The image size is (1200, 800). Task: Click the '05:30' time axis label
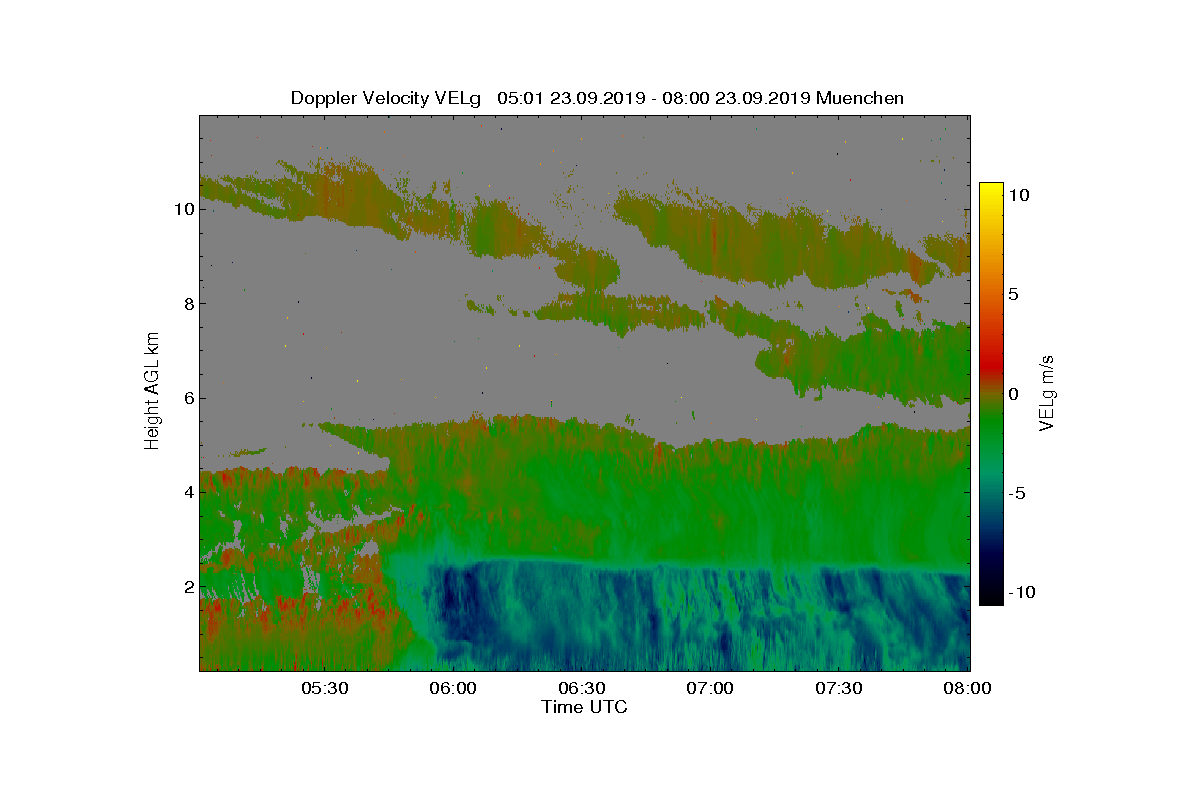(324, 689)
